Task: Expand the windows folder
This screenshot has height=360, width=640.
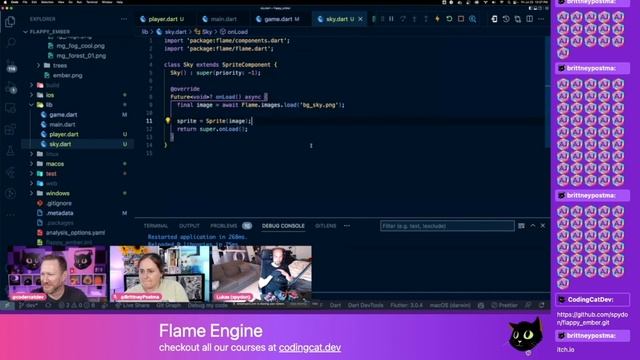Action: (58, 193)
